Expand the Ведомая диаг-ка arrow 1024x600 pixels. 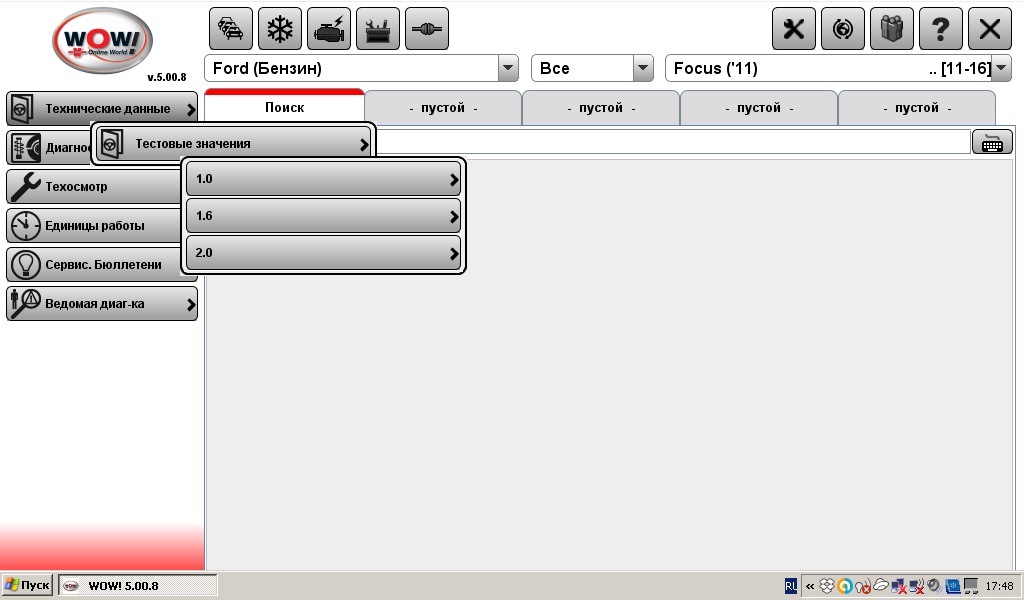[x=191, y=304]
